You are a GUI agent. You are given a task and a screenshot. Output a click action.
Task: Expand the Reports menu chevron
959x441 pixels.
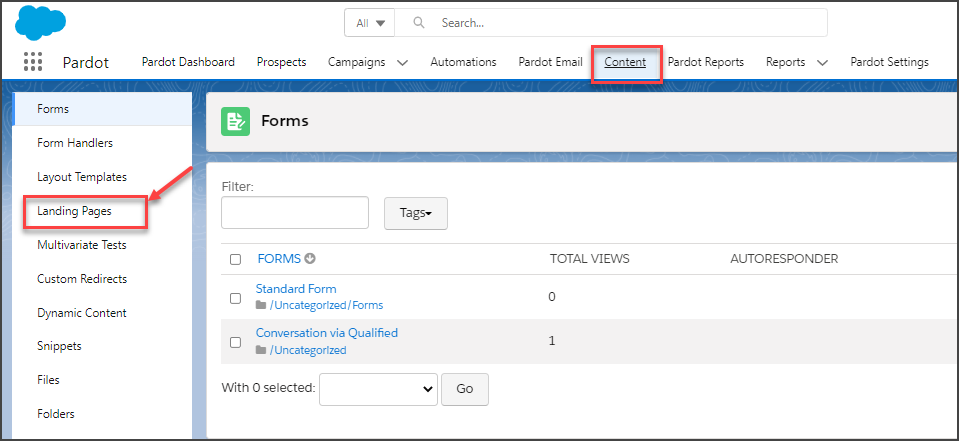pyautogui.click(x=822, y=62)
